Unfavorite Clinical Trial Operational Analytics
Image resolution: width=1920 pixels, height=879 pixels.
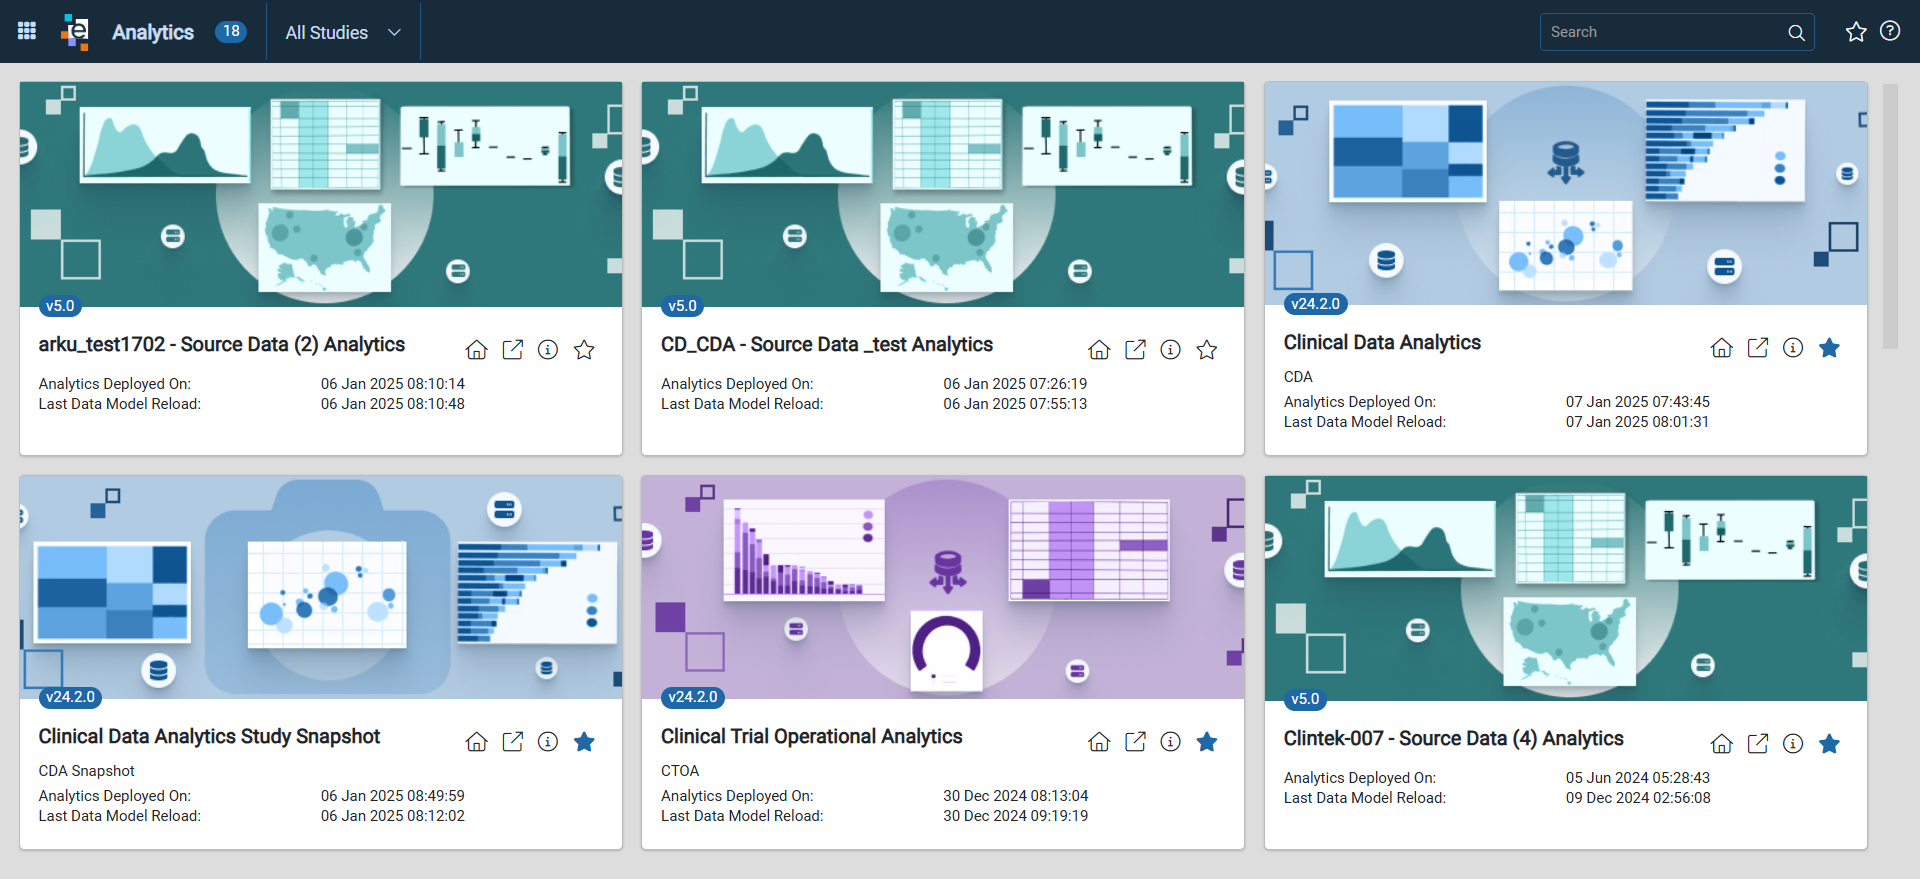[1207, 741]
